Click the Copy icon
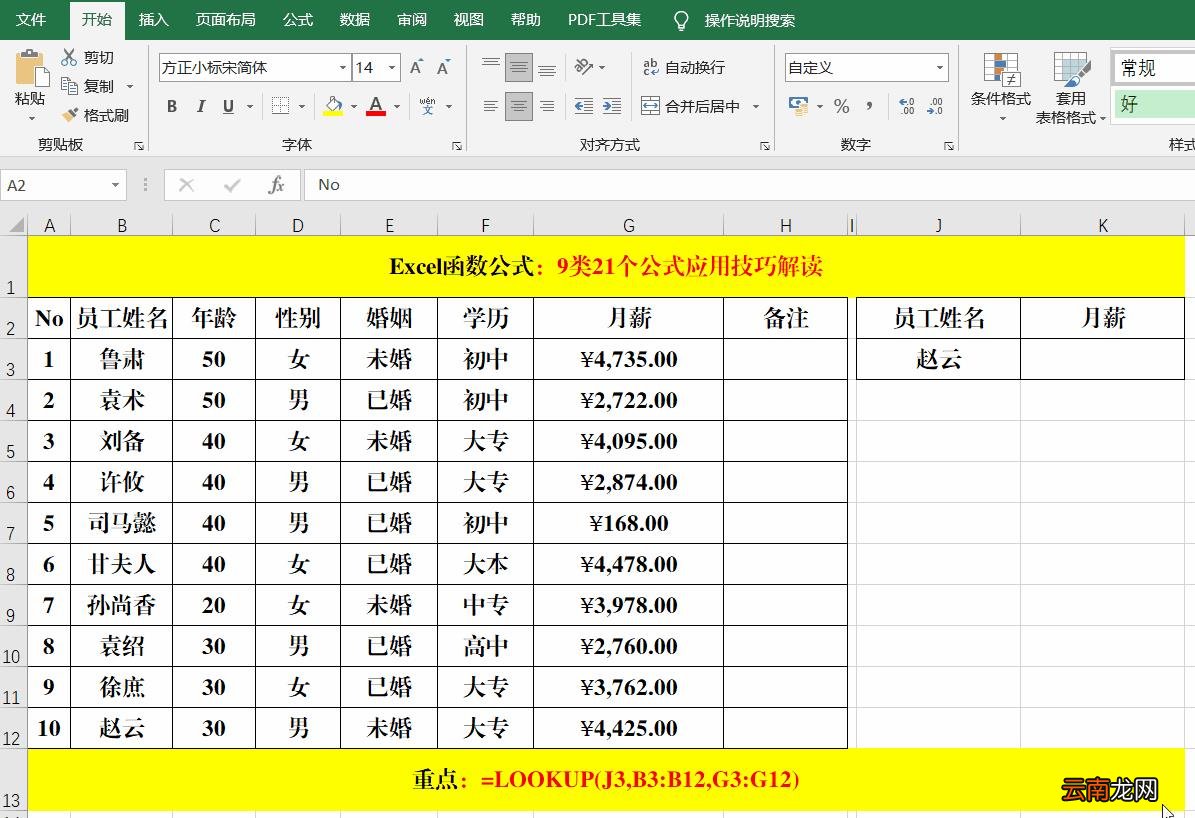This screenshot has width=1195, height=818. [x=69, y=86]
